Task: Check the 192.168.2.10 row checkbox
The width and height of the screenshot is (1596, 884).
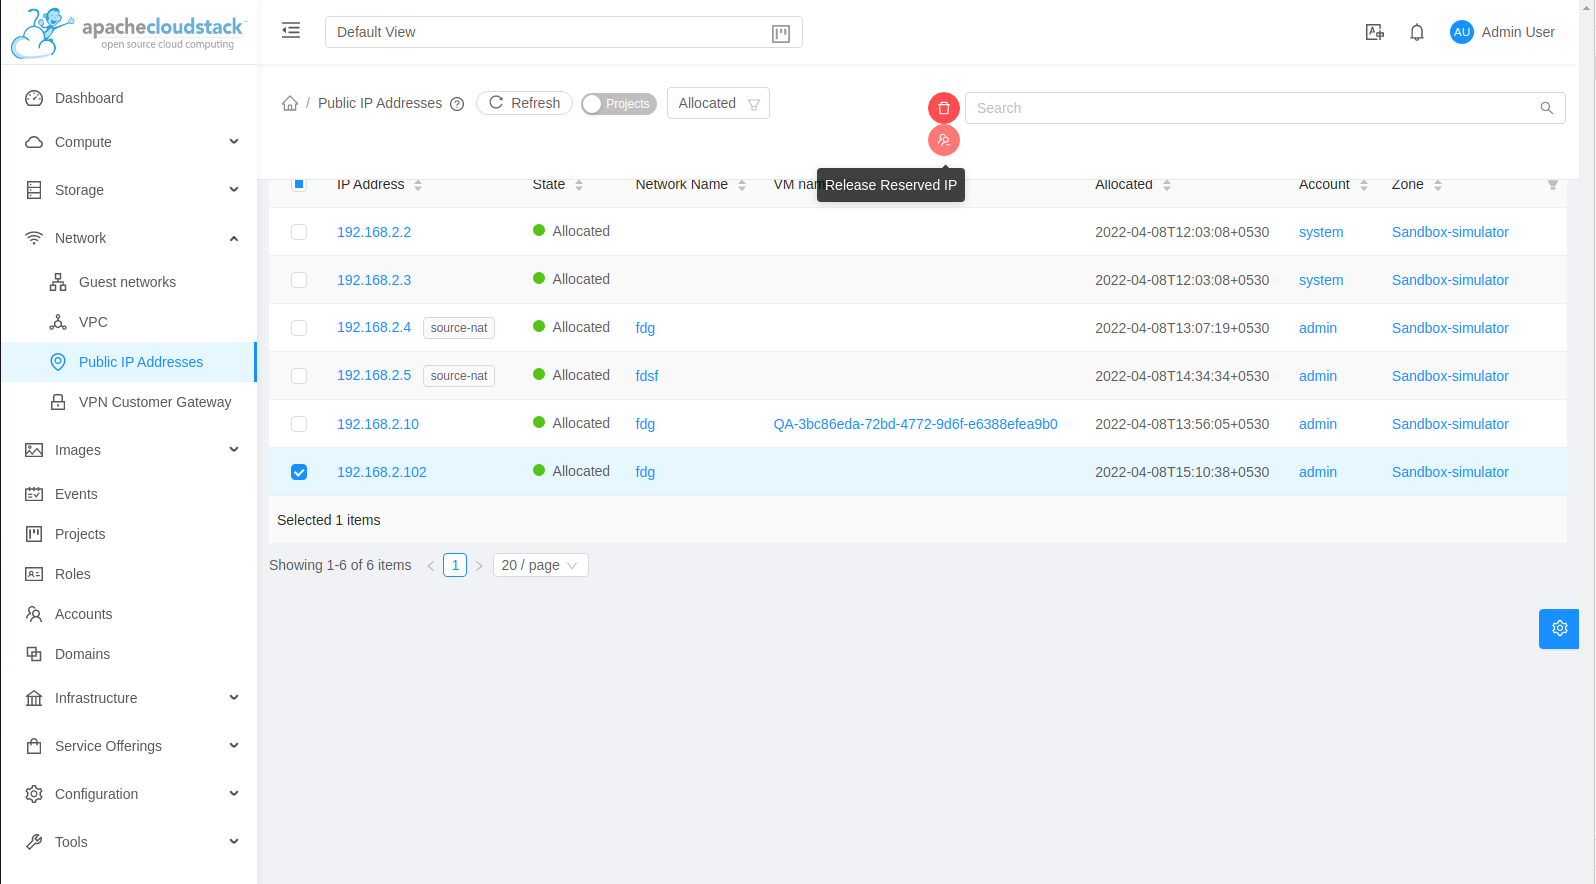Action: pos(299,424)
